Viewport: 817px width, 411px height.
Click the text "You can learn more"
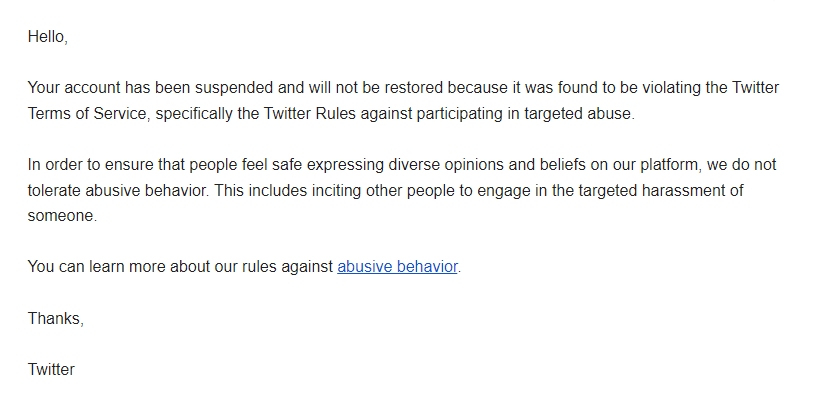[97, 267]
